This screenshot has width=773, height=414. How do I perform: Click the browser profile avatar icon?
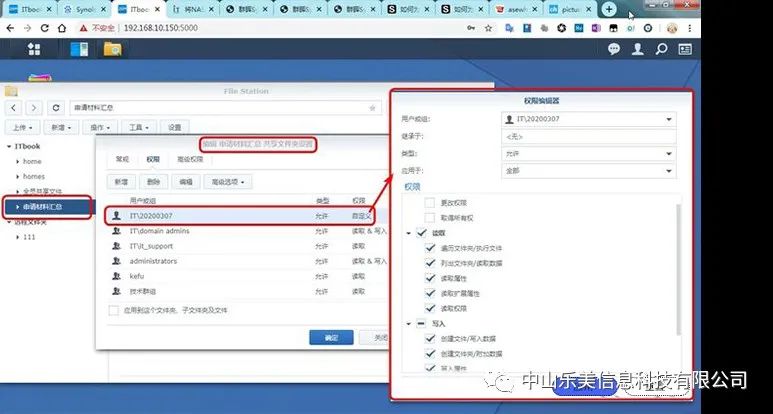(671, 28)
